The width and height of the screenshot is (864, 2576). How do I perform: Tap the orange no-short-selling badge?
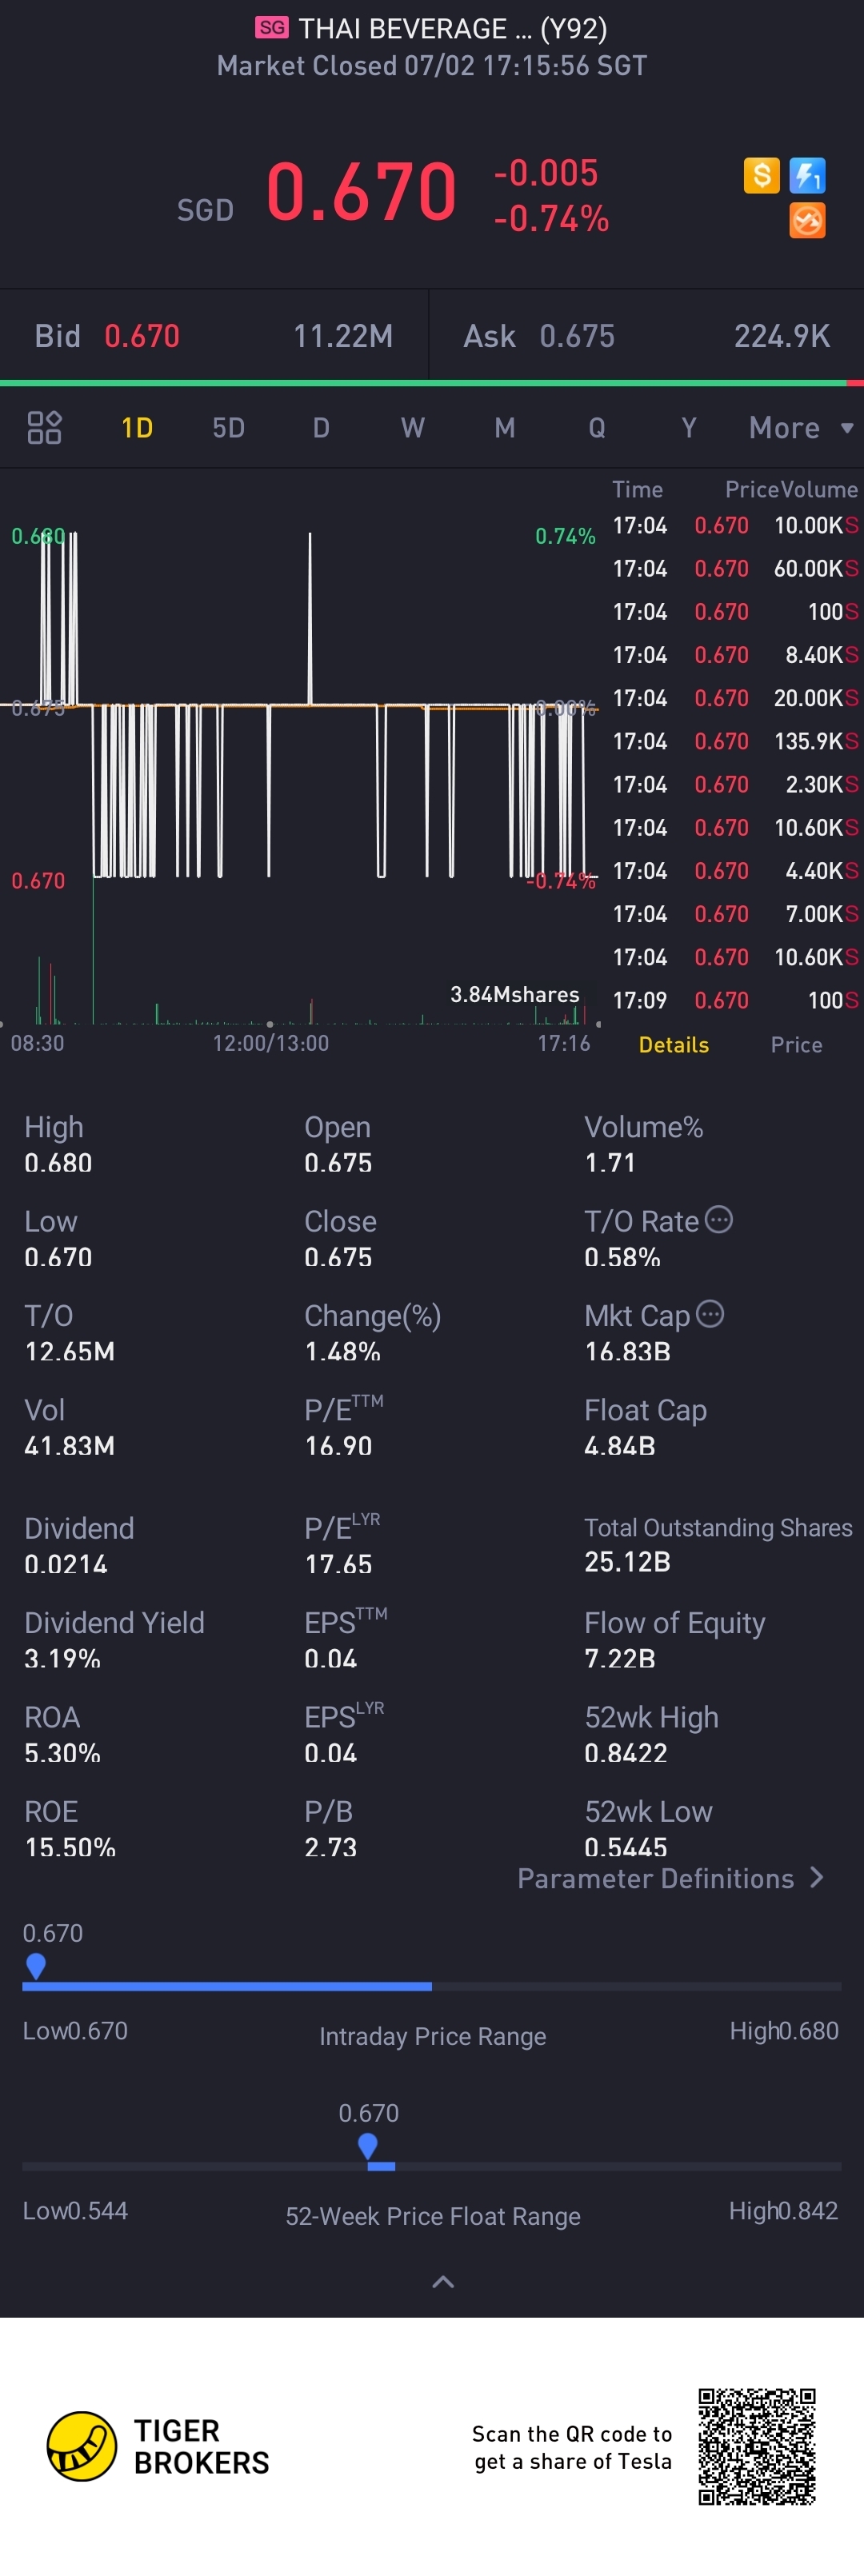(x=807, y=220)
